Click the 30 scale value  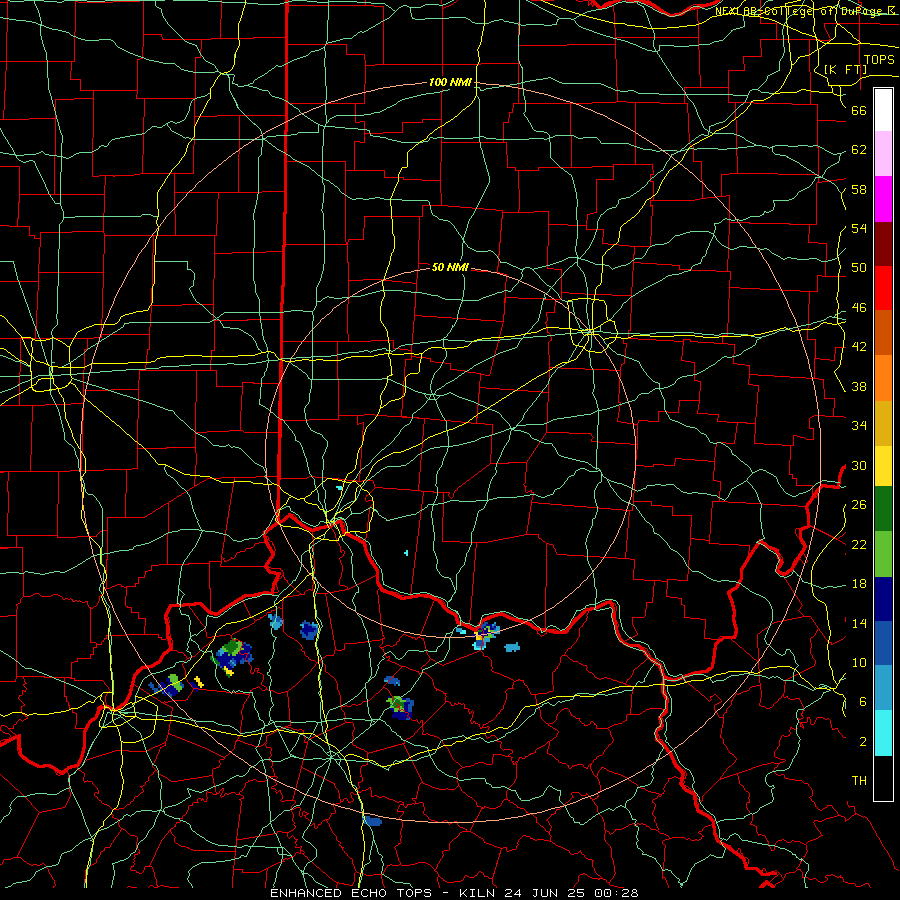click(859, 465)
